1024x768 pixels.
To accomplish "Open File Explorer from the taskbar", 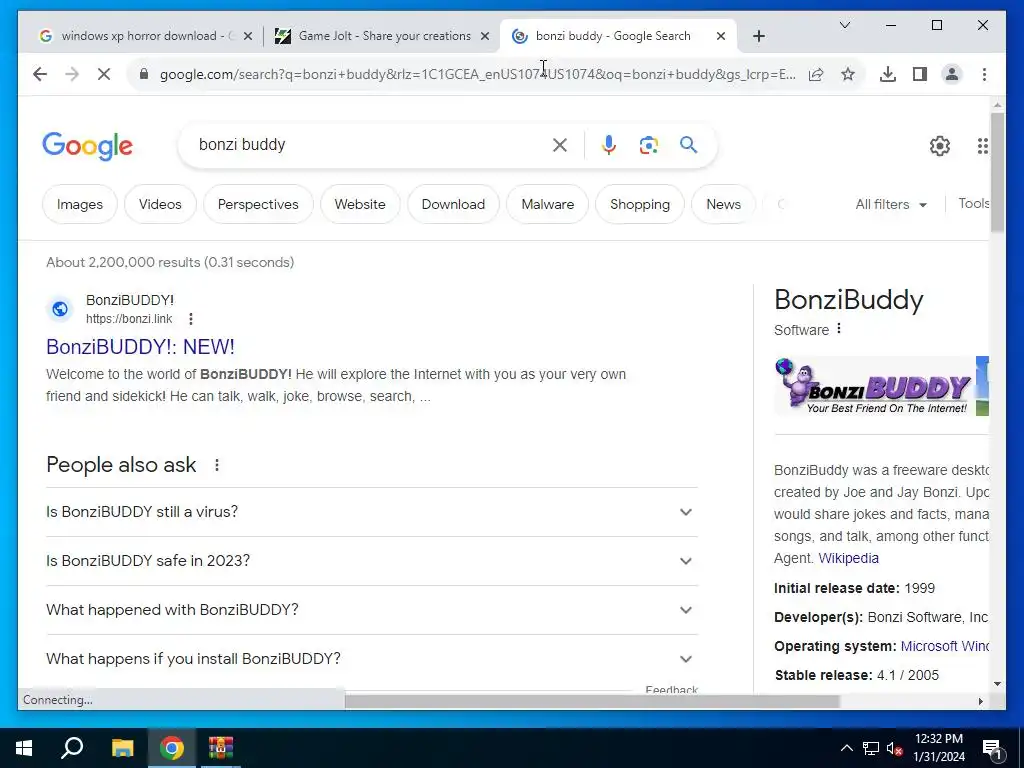I will pos(122,748).
